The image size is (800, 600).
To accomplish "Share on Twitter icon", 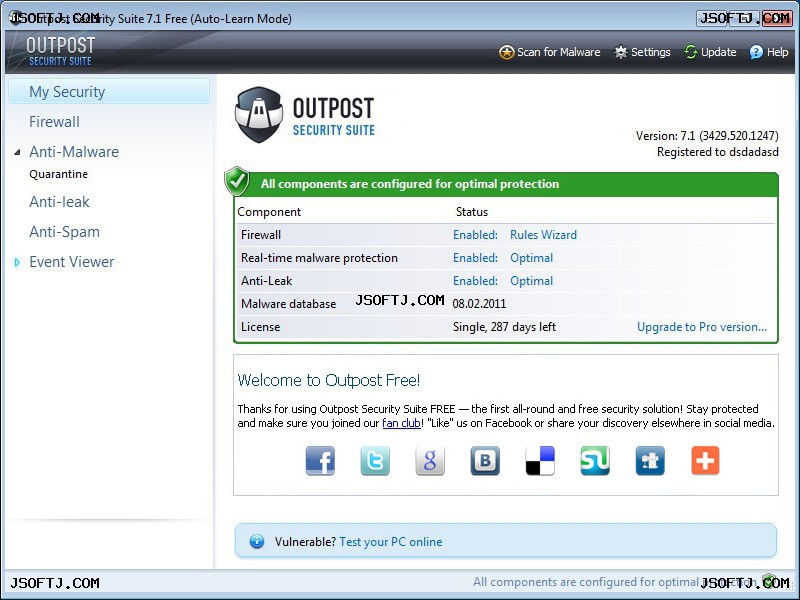I will click(375, 461).
